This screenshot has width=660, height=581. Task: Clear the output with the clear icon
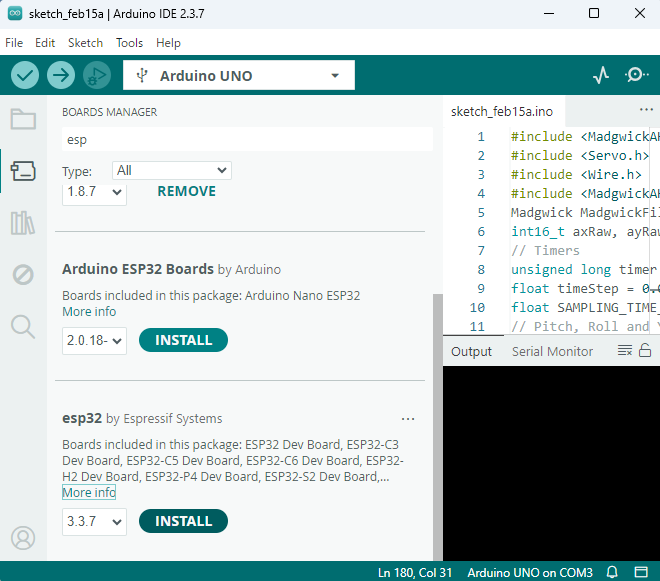point(625,351)
